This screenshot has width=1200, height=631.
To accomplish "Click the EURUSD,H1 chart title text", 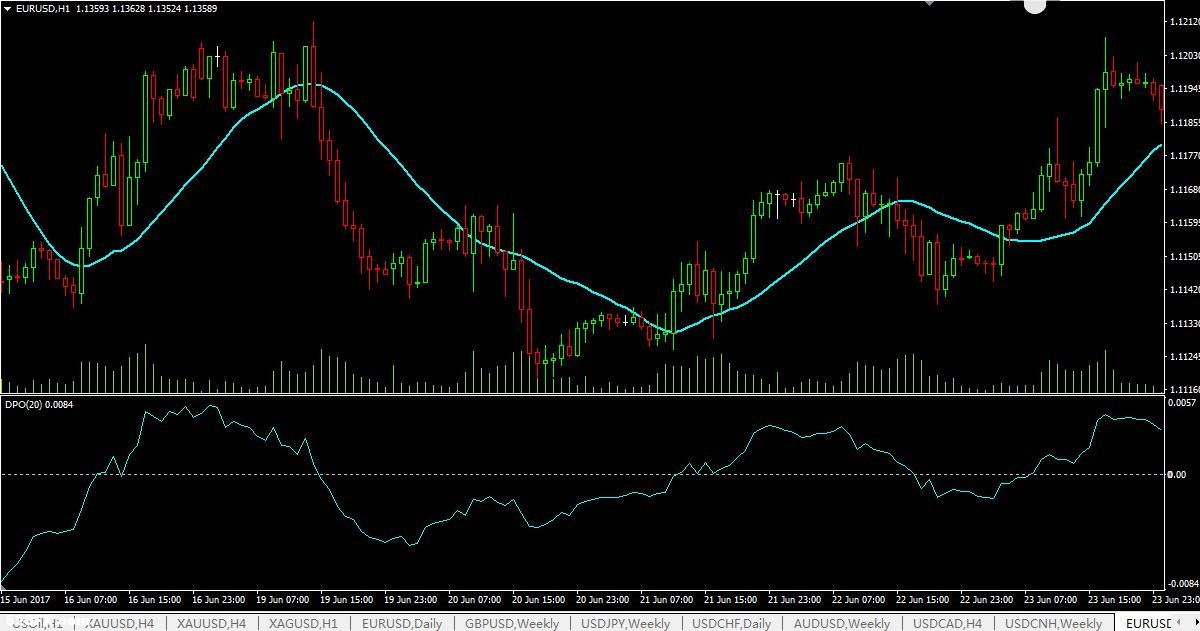I will [43, 8].
